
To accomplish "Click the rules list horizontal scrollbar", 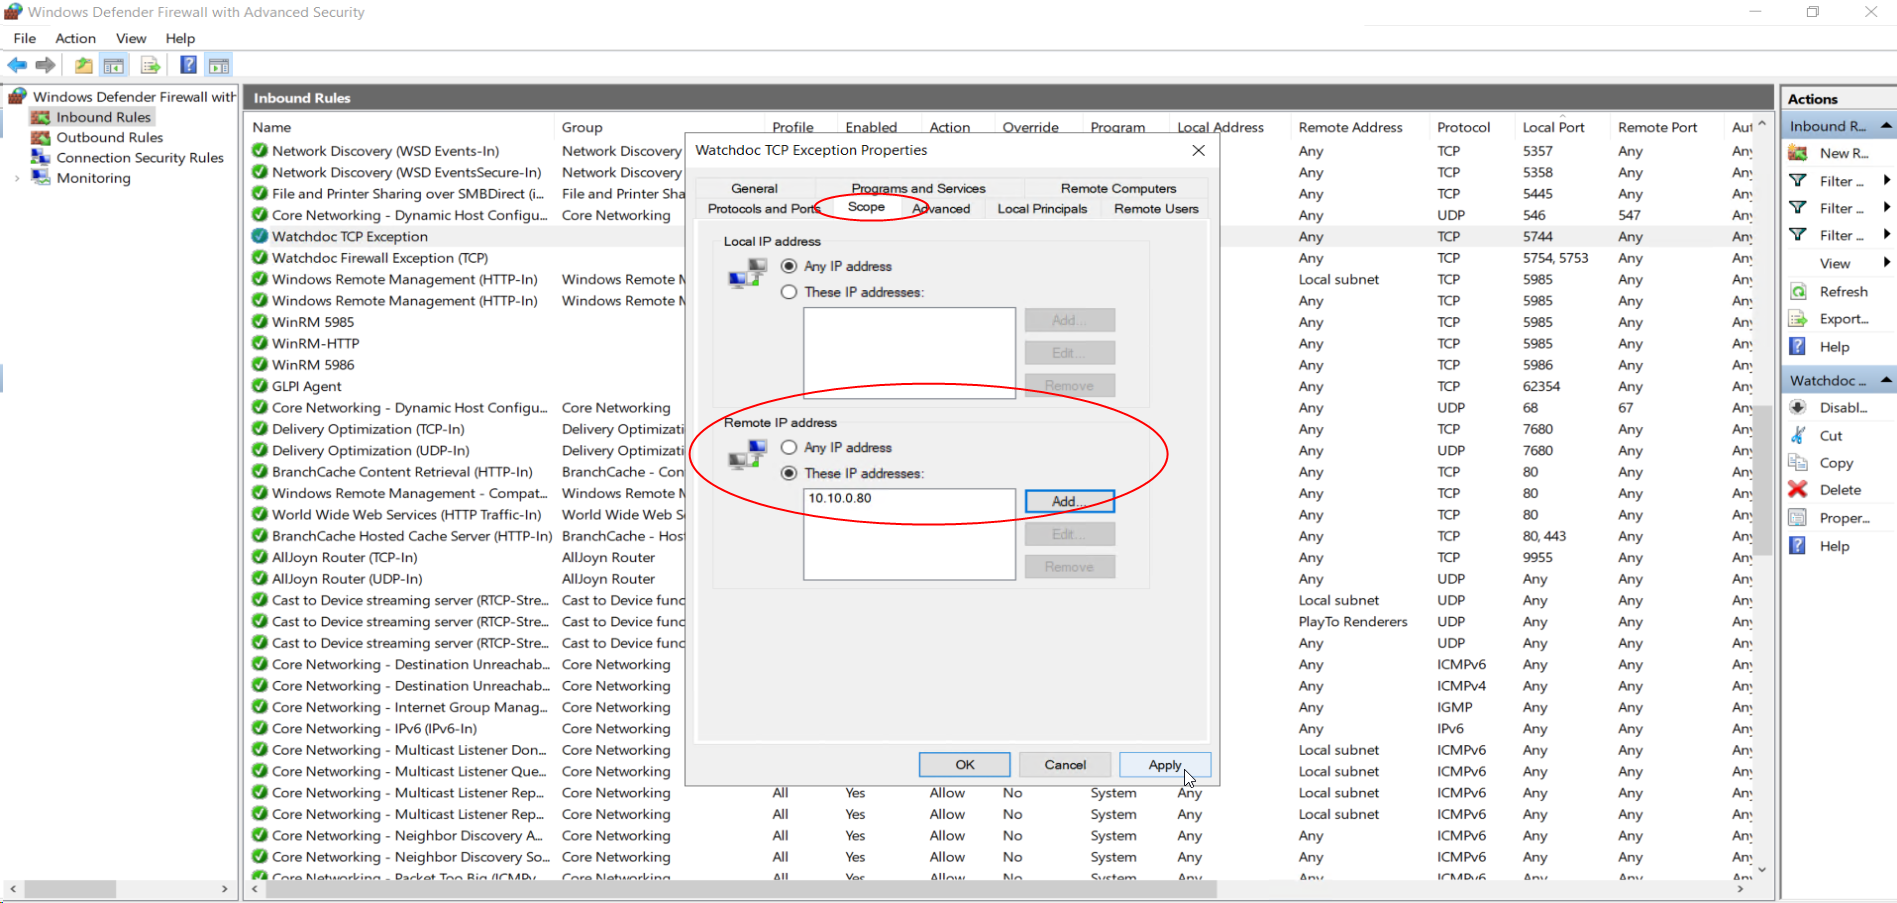I will [x=740, y=888].
